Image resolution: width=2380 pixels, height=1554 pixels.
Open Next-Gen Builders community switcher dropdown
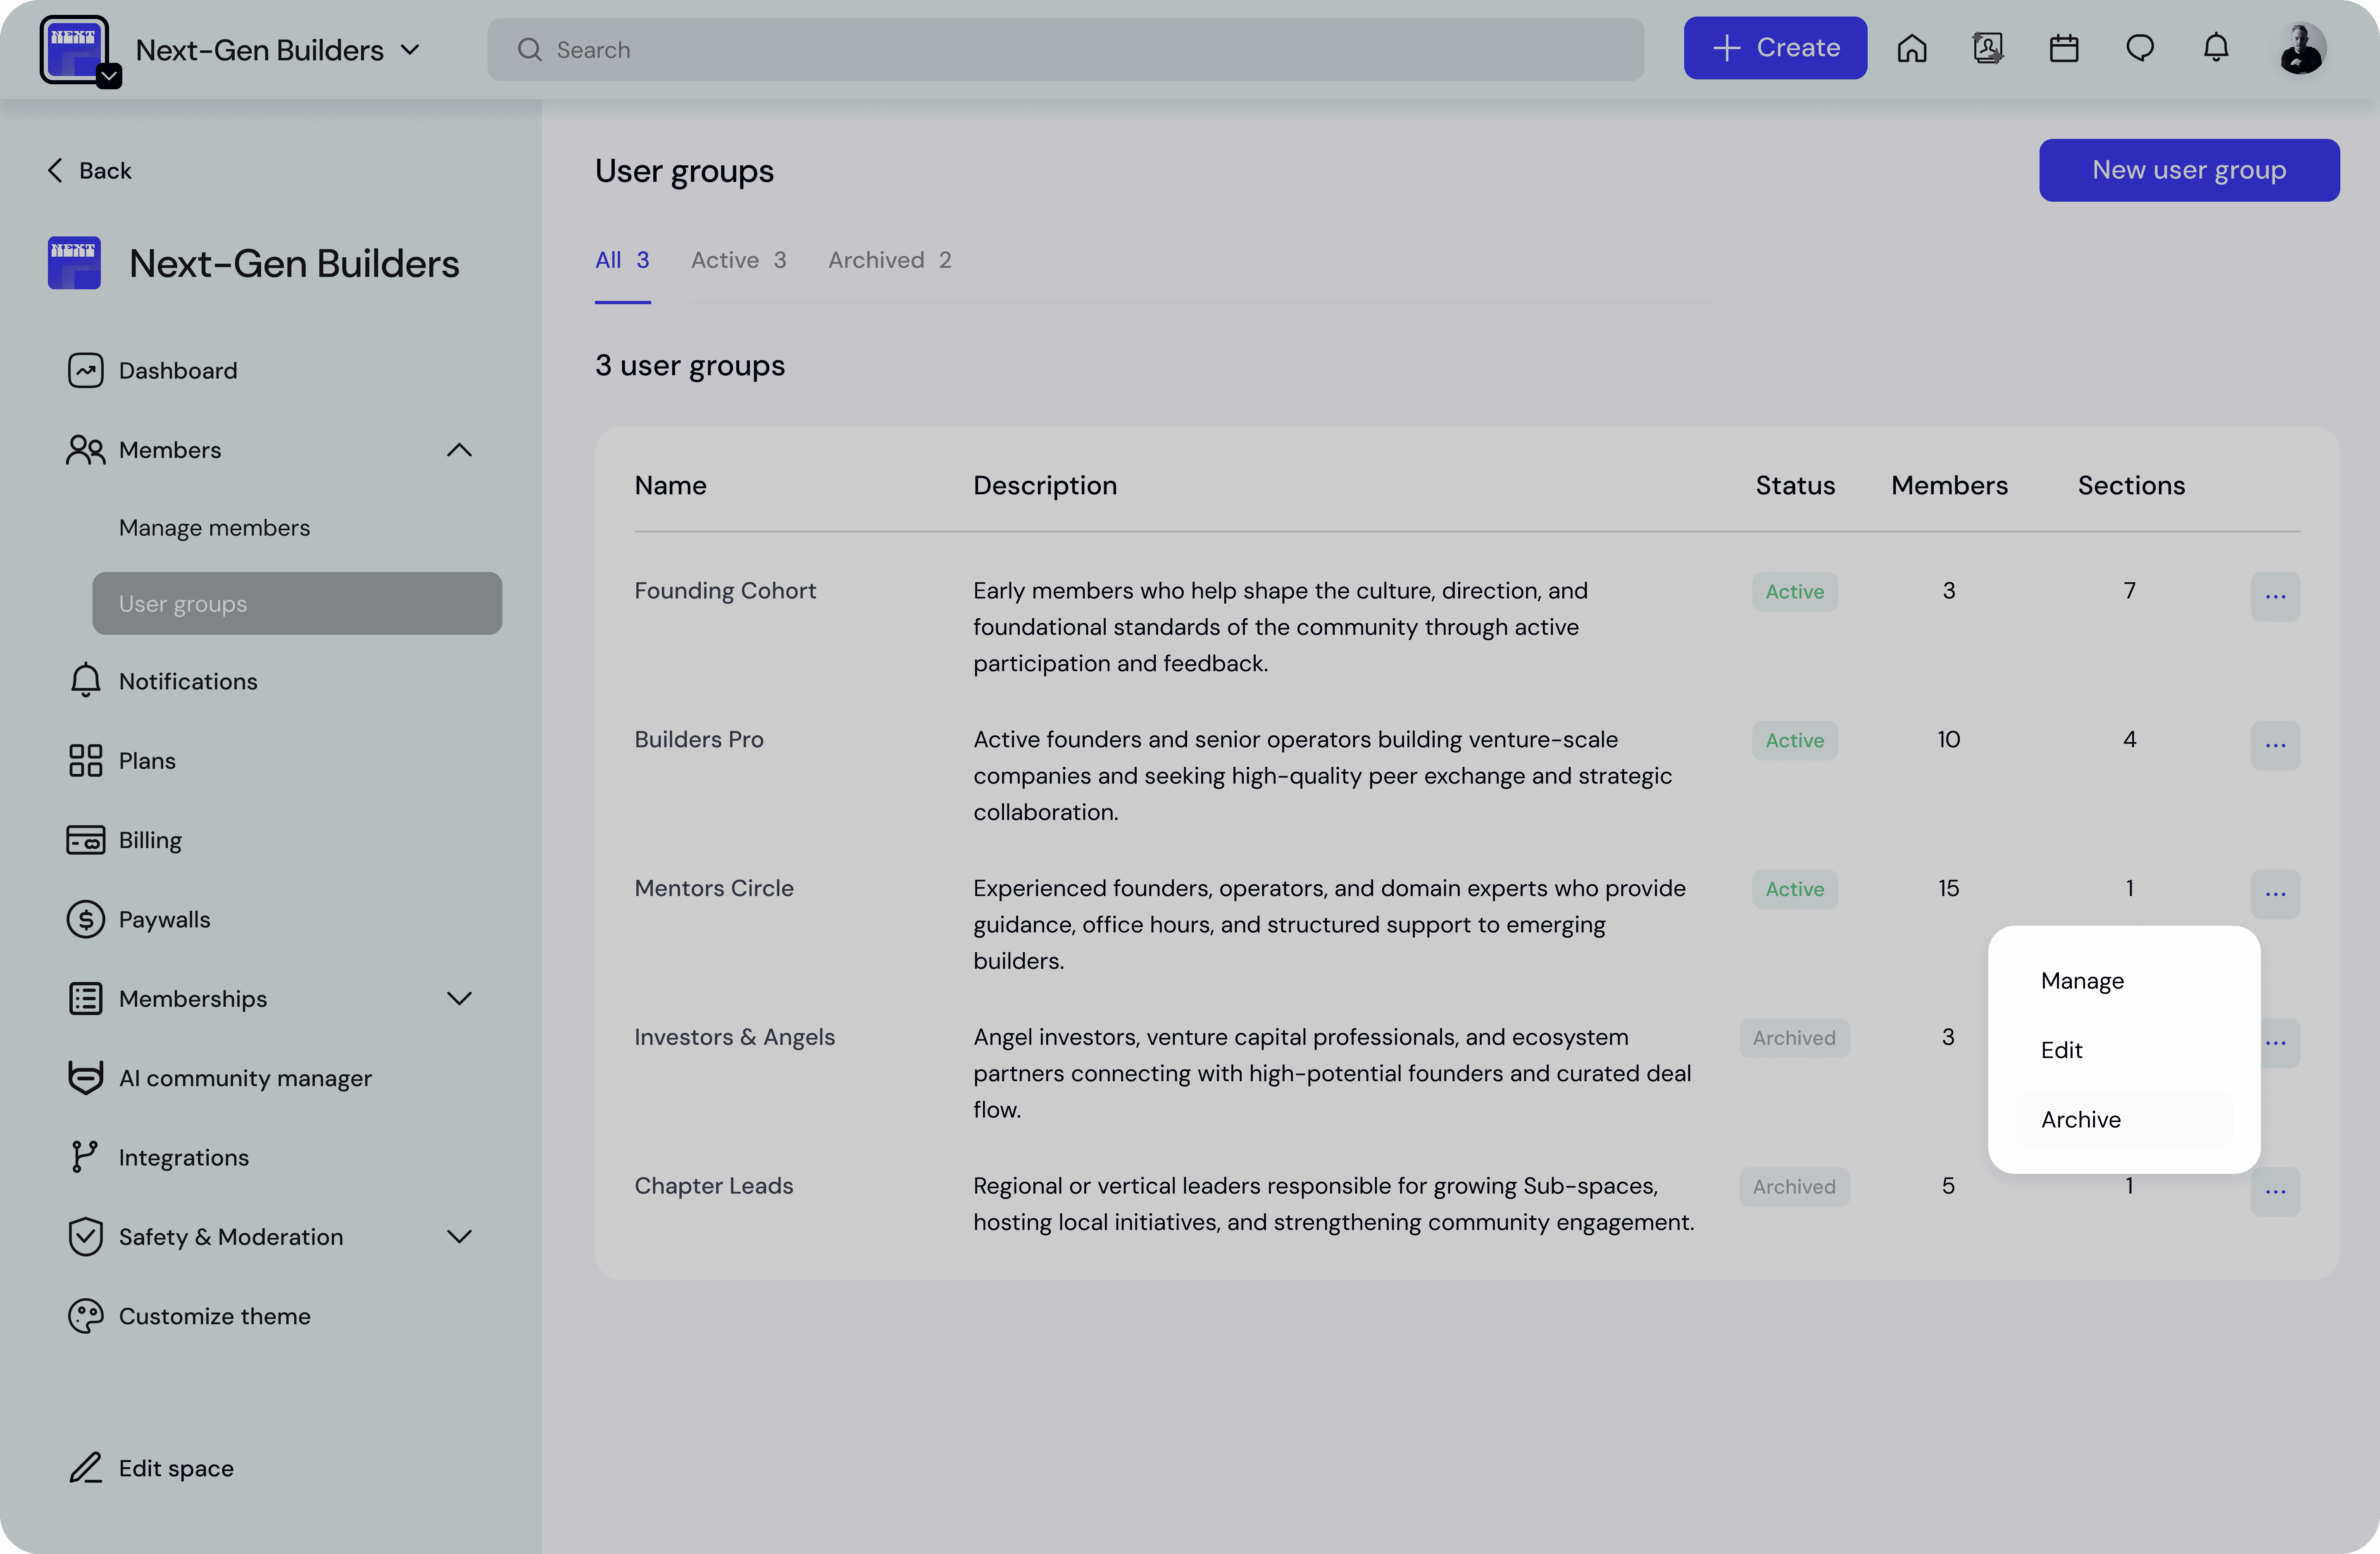pos(278,50)
